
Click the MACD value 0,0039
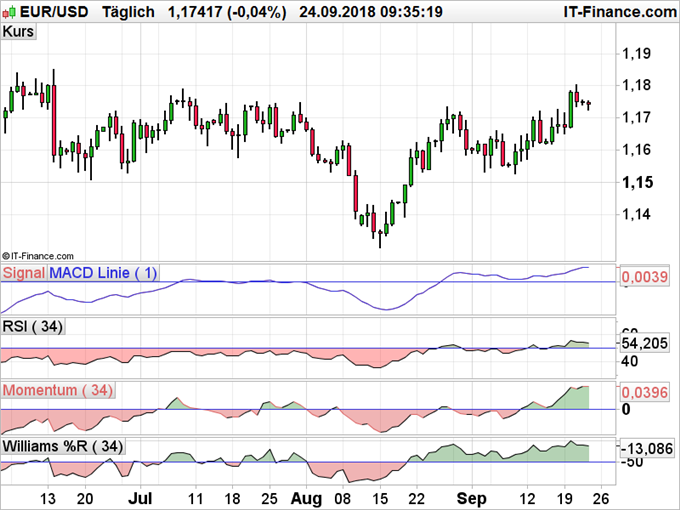point(644,277)
